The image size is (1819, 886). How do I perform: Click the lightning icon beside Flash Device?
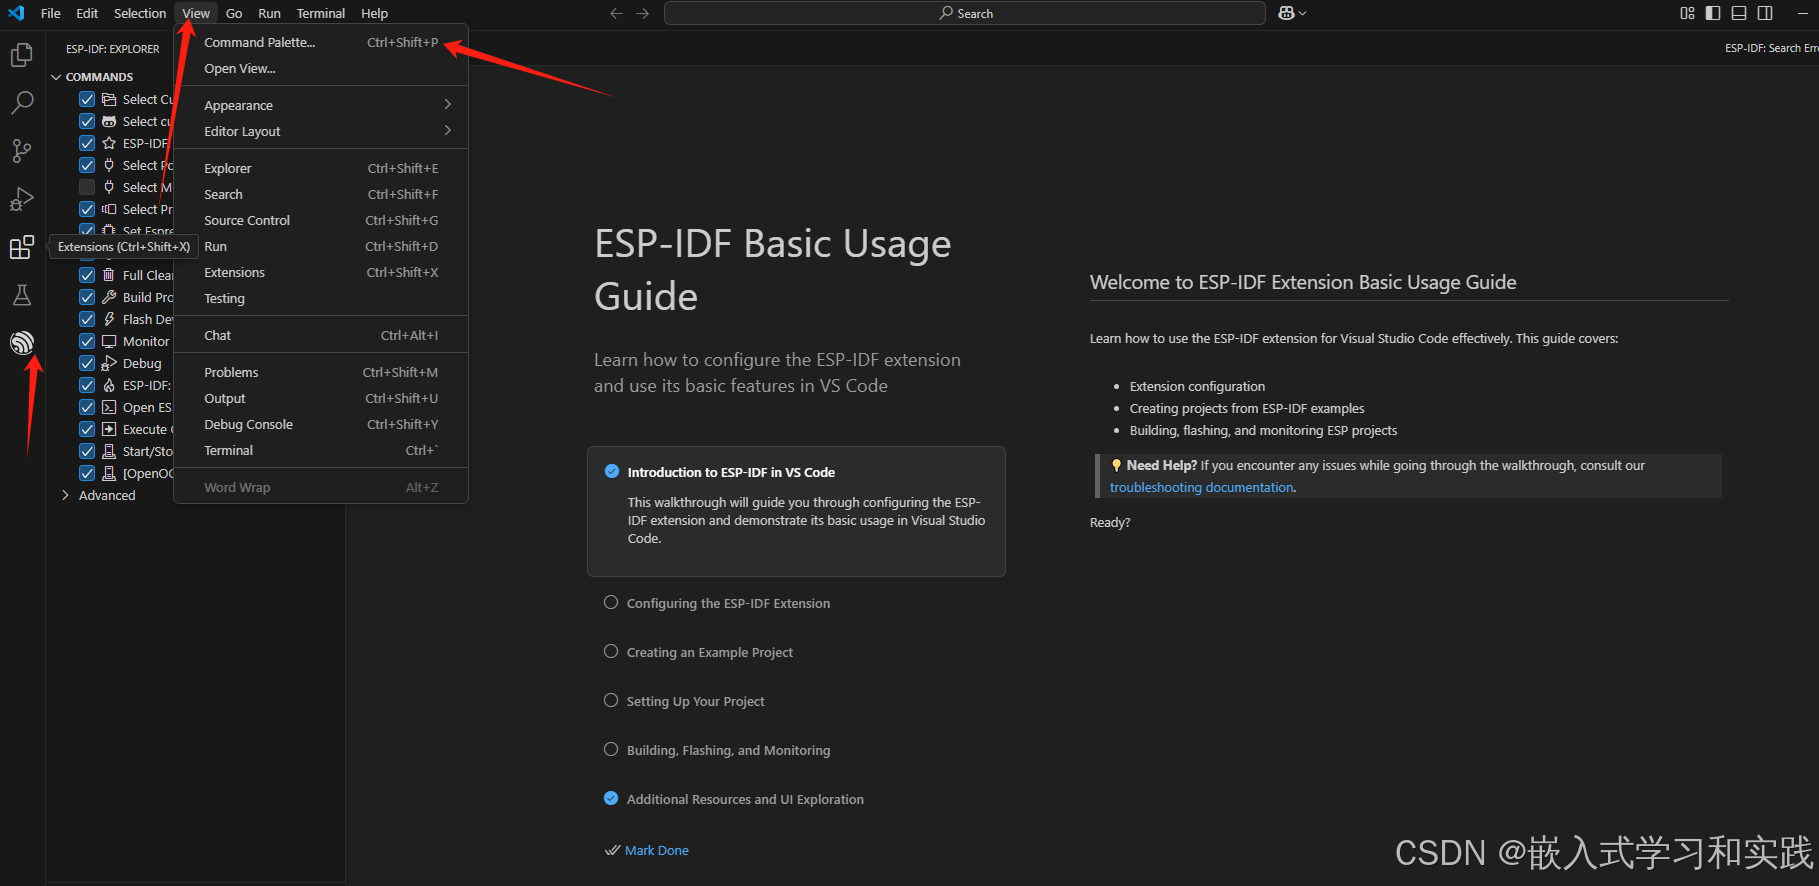[x=109, y=319]
